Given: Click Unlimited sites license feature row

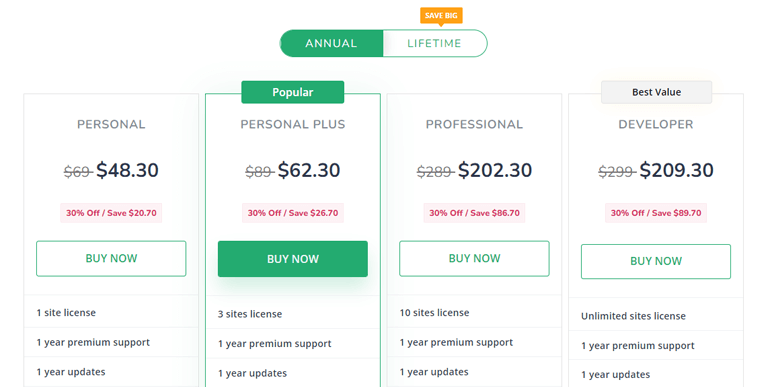Looking at the screenshot, I should point(656,316).
